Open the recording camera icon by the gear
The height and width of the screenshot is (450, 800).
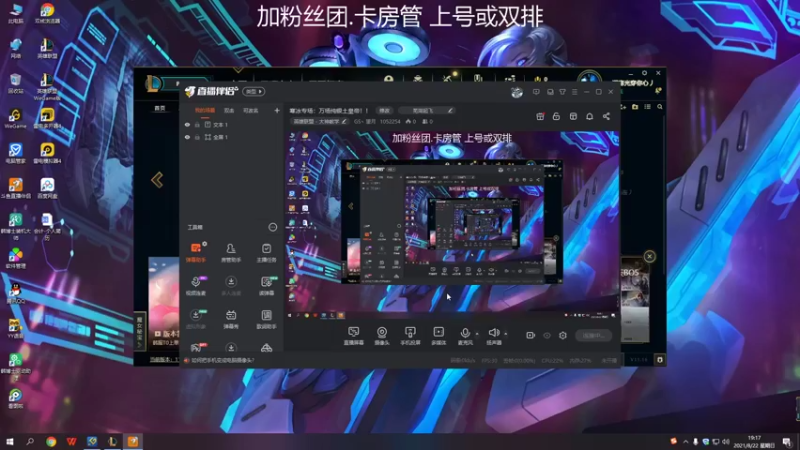point(531,335)
